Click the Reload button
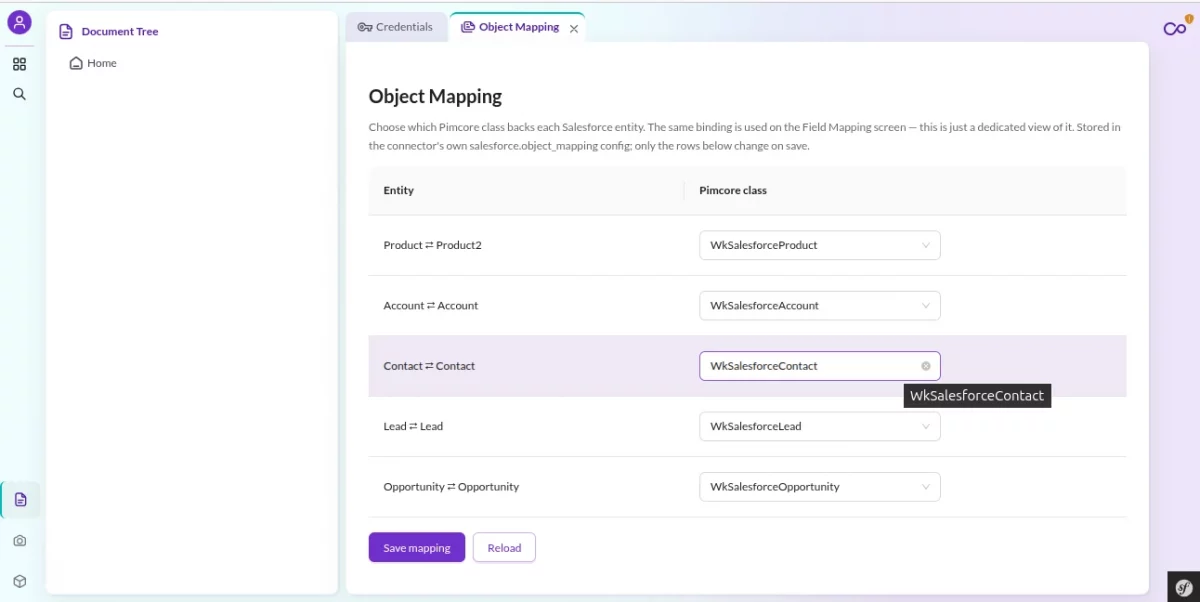The image size is (1200, 602). click(x=504, y=548)
